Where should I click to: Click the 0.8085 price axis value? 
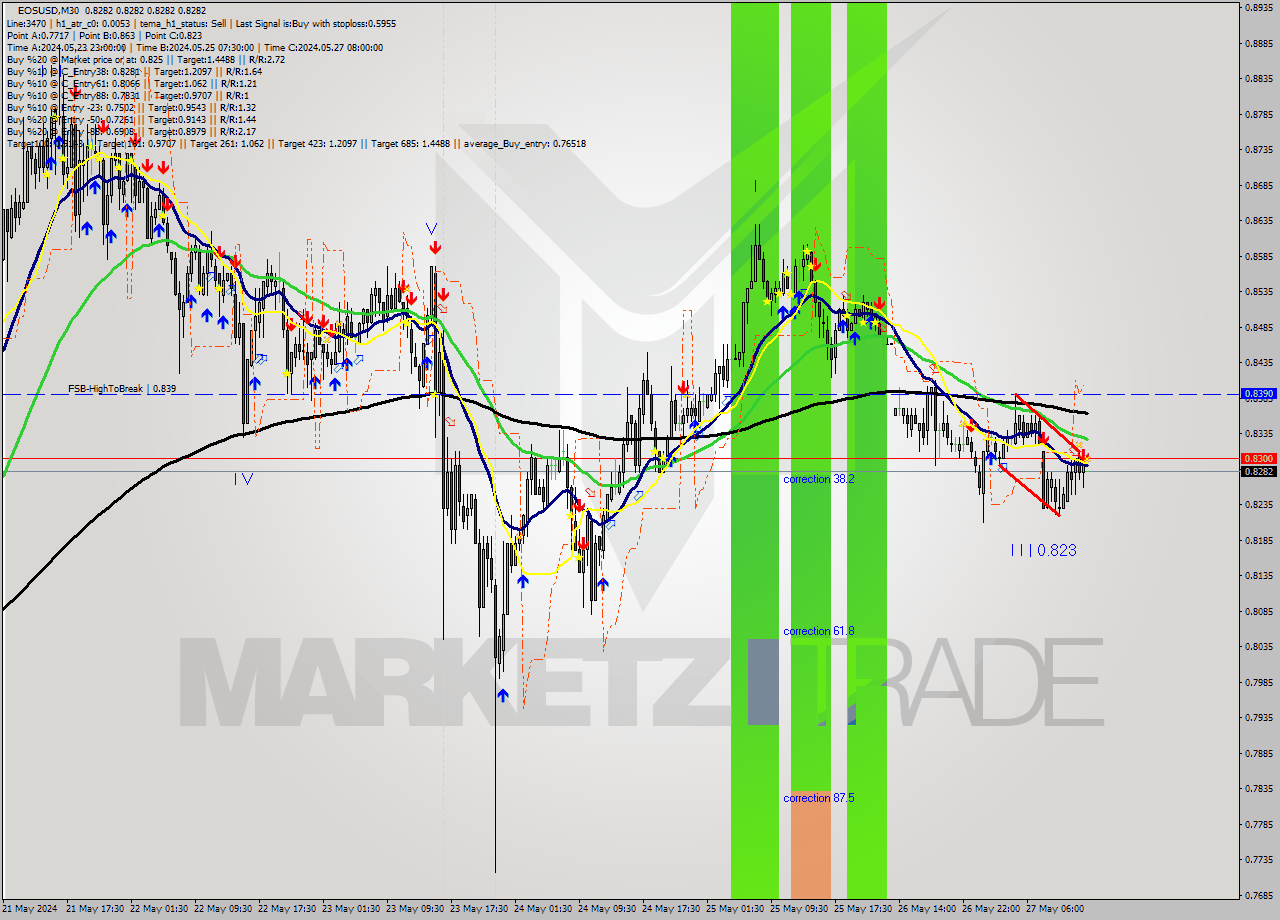pos(1258,611)
